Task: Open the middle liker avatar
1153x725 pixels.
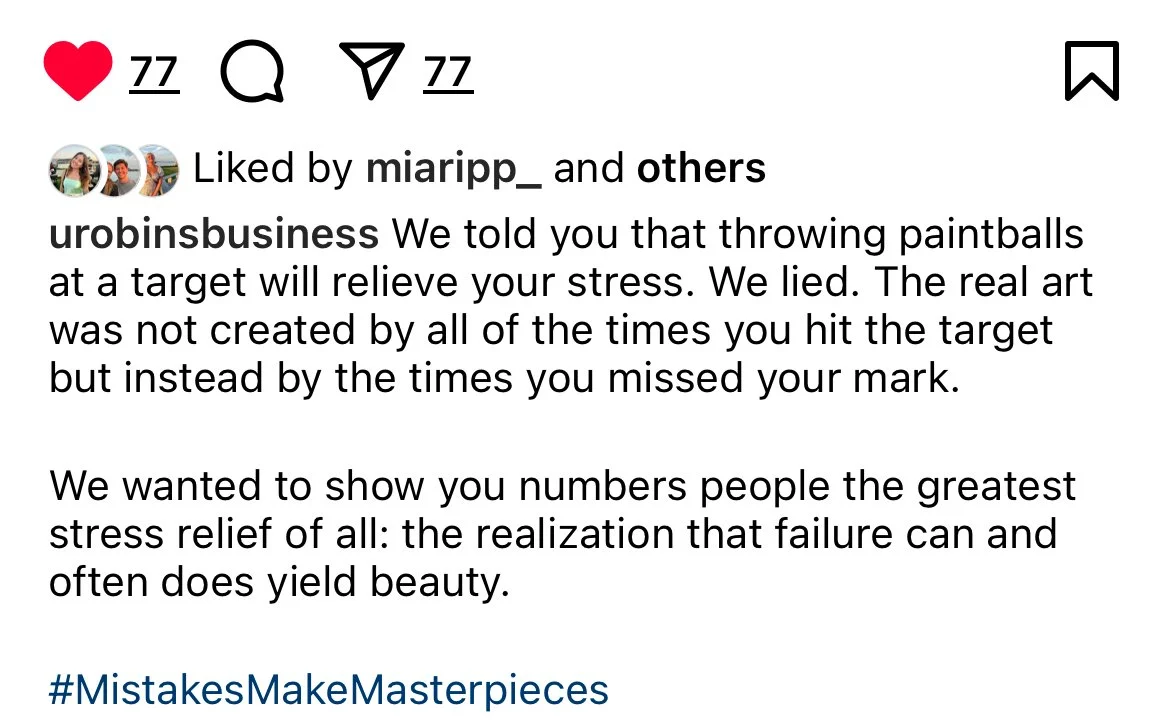Action: pos(118,170)
